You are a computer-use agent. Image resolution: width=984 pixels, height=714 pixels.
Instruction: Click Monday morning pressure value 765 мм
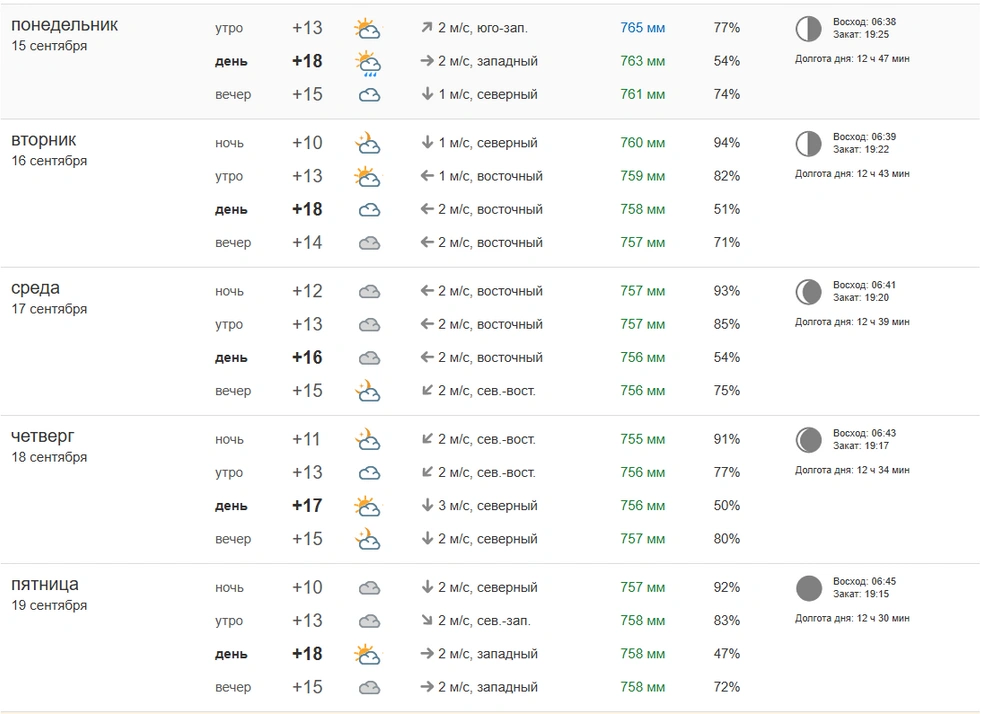(x=643, y=28)
